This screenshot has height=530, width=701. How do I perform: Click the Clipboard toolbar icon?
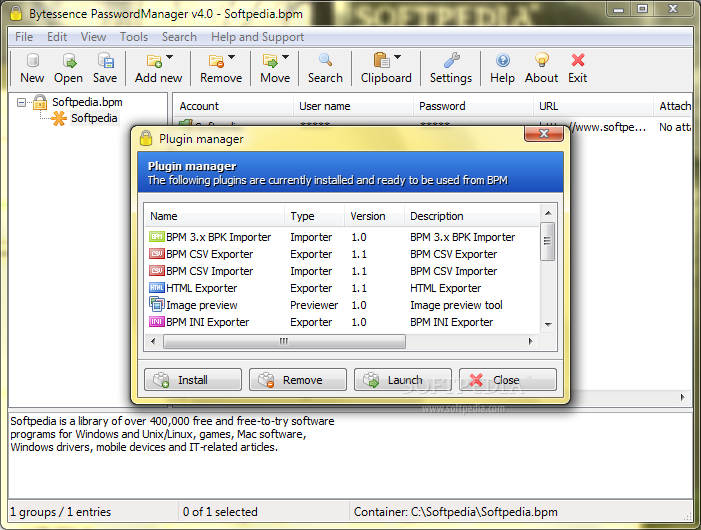[x=381, y=60]
